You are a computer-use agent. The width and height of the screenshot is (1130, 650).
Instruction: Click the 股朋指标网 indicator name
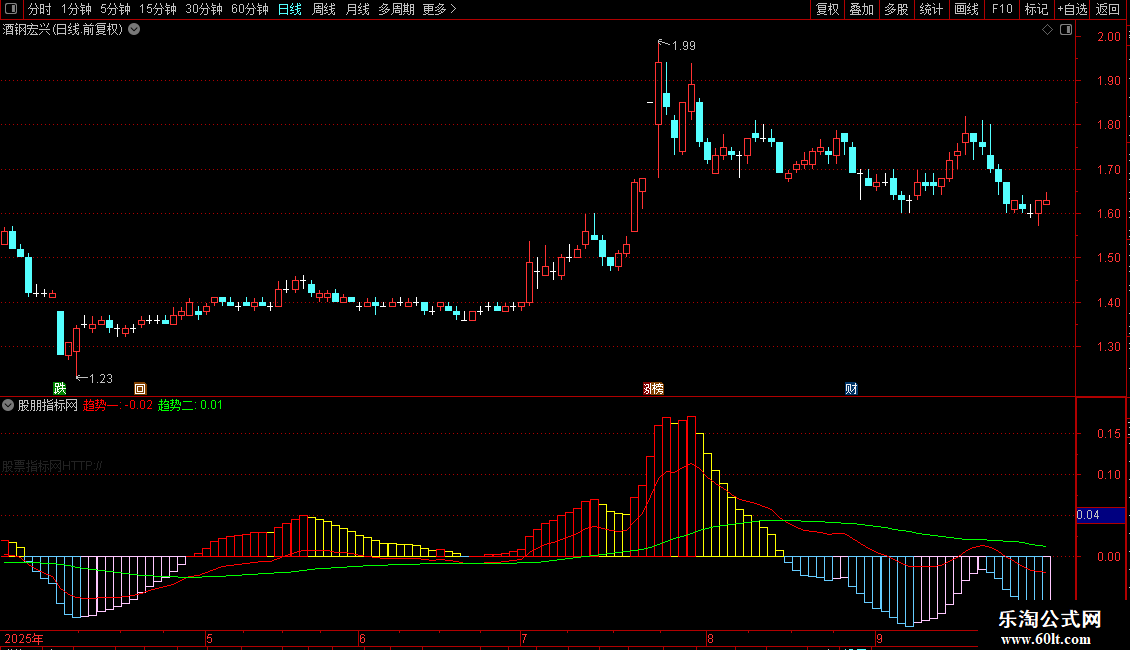pyautogui.click(x=48, y=405)
